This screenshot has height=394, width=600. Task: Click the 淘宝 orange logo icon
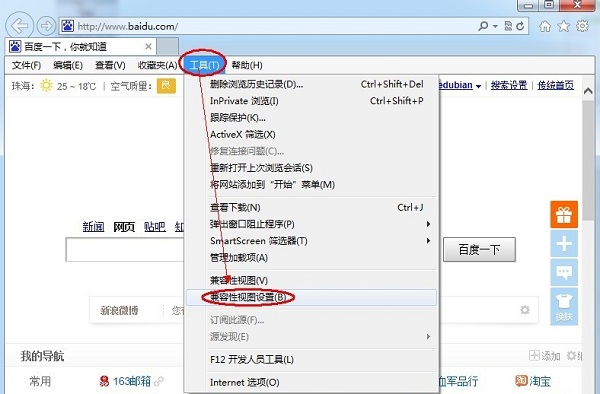(x=521, y=381)
